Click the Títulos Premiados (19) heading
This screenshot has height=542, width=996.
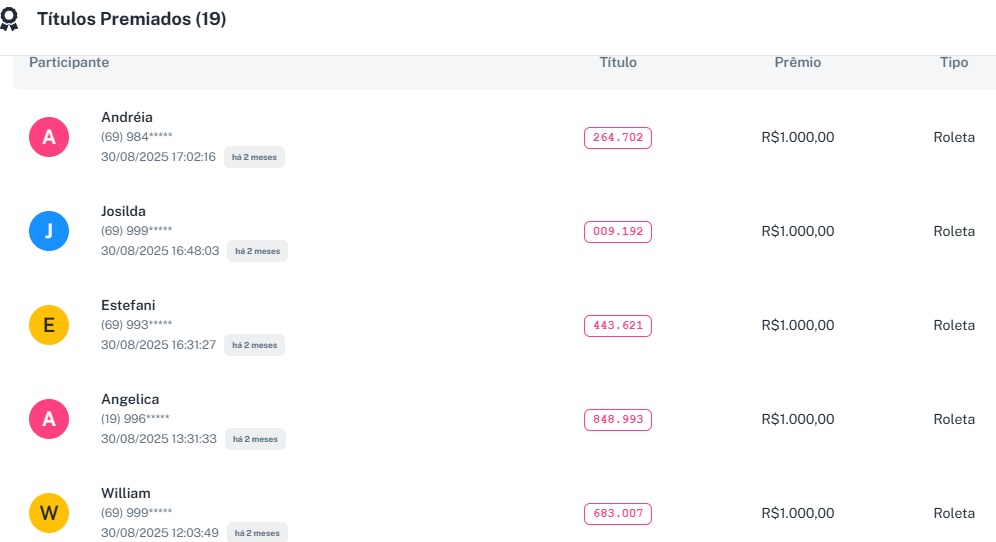131,19
